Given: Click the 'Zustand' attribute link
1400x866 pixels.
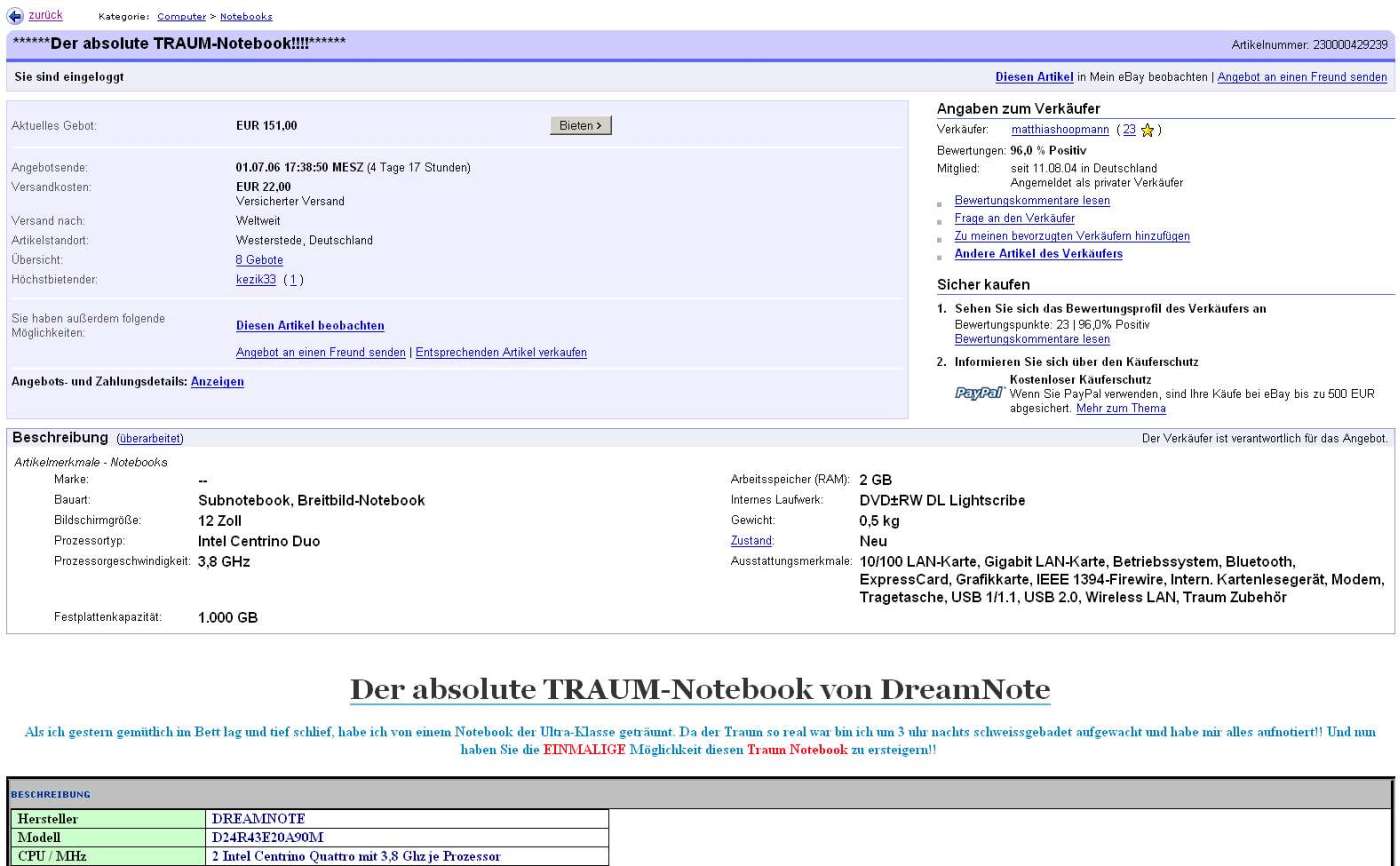Looking at the screenshot, I should [x=751, y=540].
